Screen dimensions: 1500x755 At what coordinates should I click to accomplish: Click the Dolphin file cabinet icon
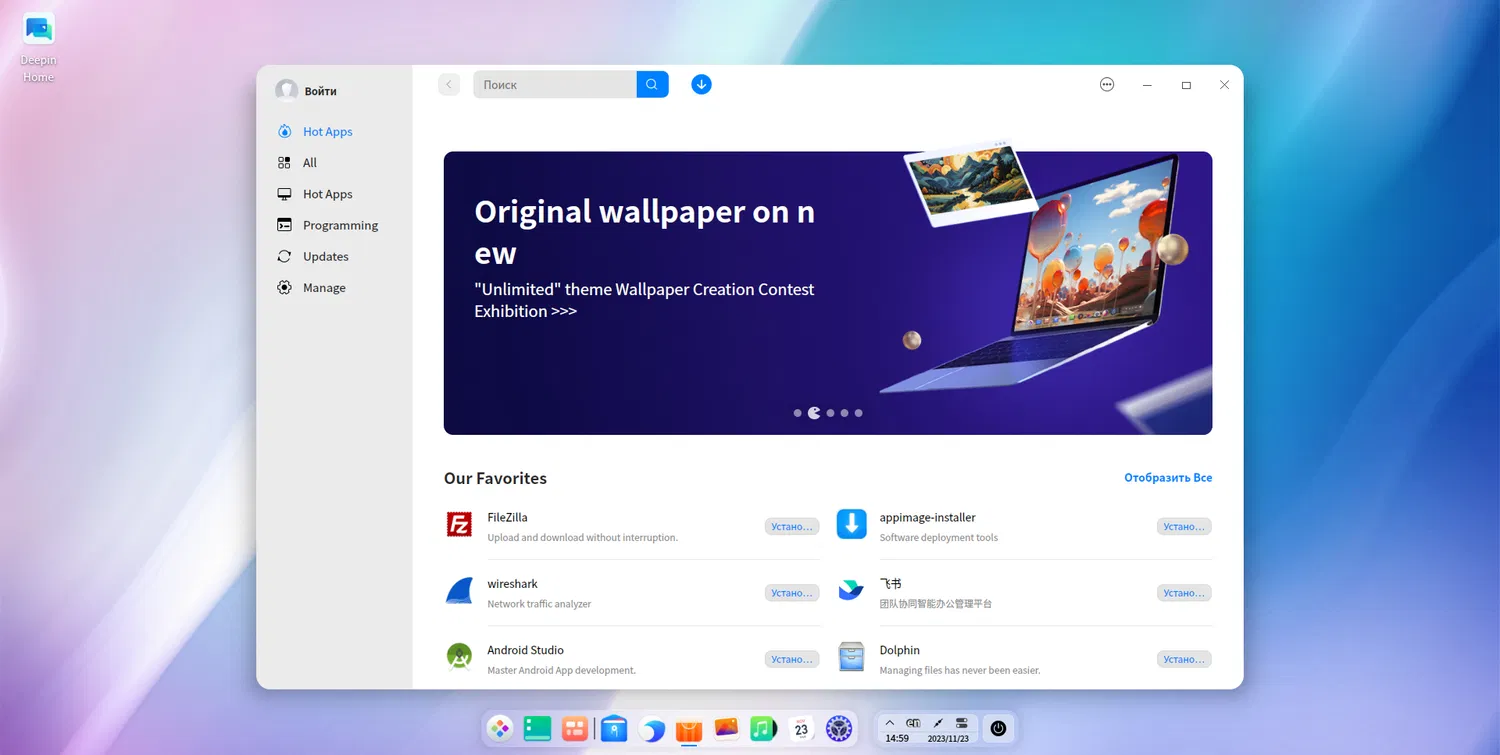coord(851,657)
